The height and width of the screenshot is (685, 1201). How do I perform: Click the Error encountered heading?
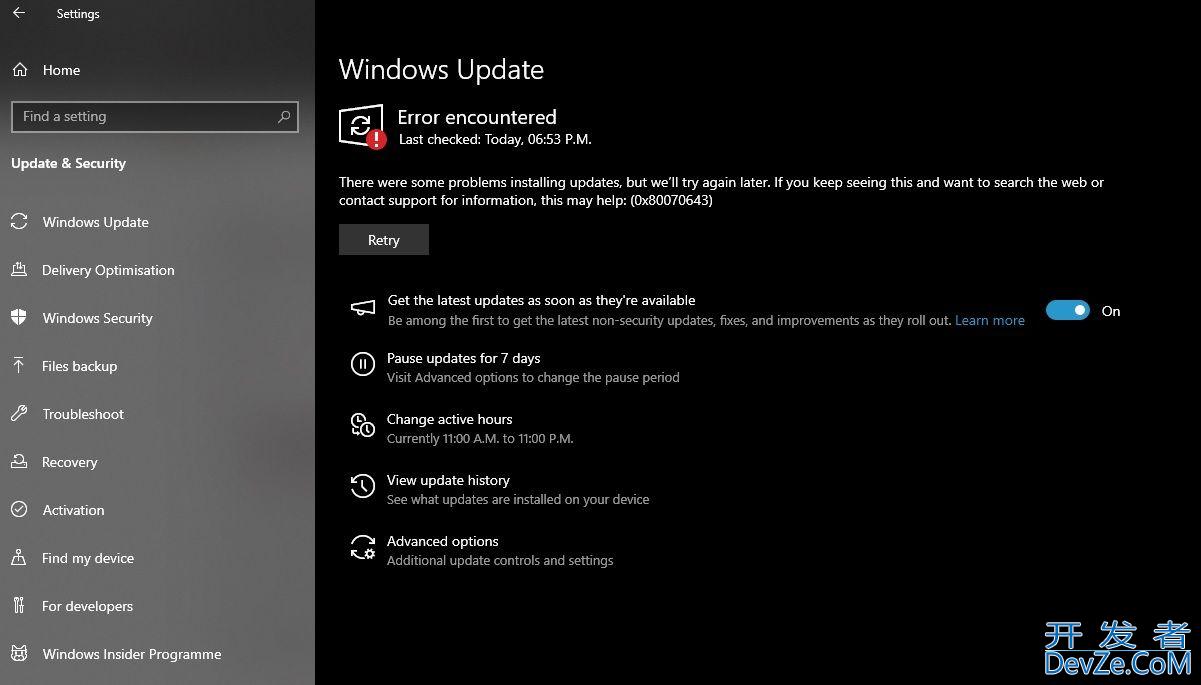click(477, 117)
